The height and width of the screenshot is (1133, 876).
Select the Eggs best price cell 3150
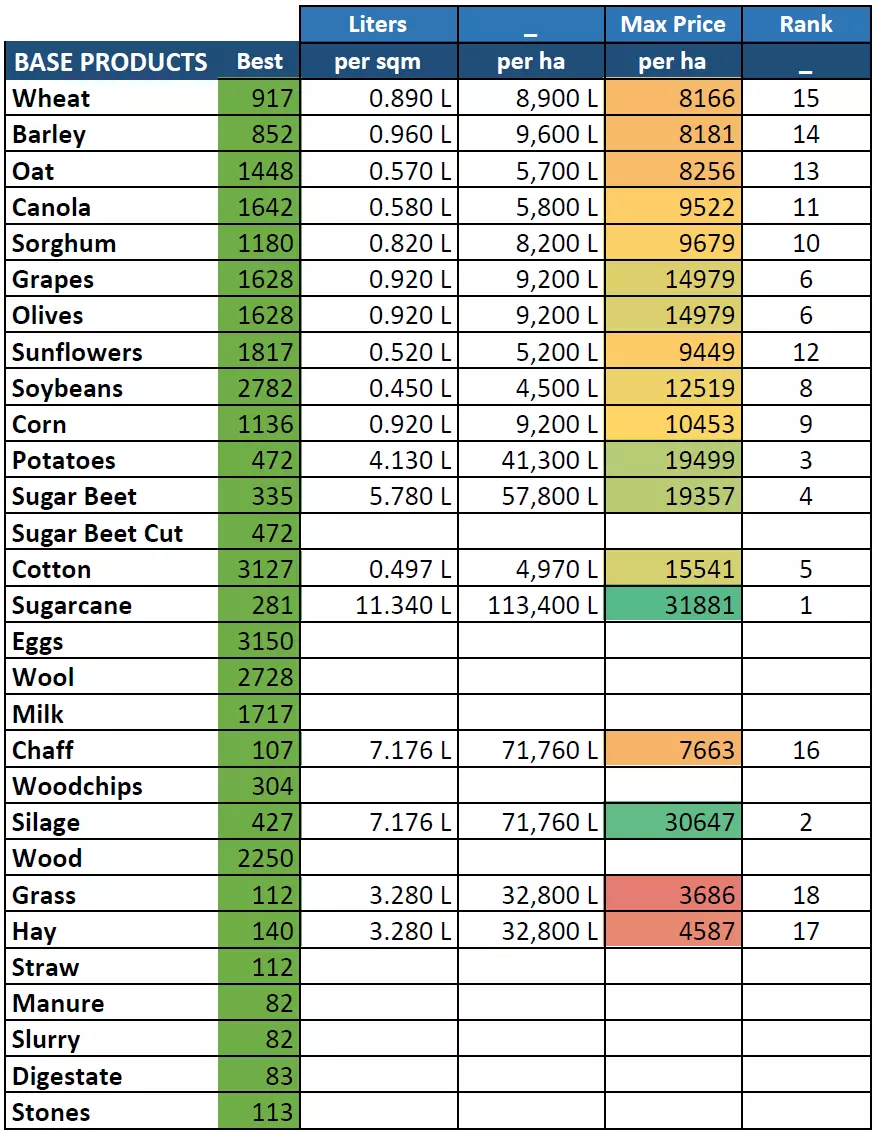pyautogui.click(x=260, y=642)
